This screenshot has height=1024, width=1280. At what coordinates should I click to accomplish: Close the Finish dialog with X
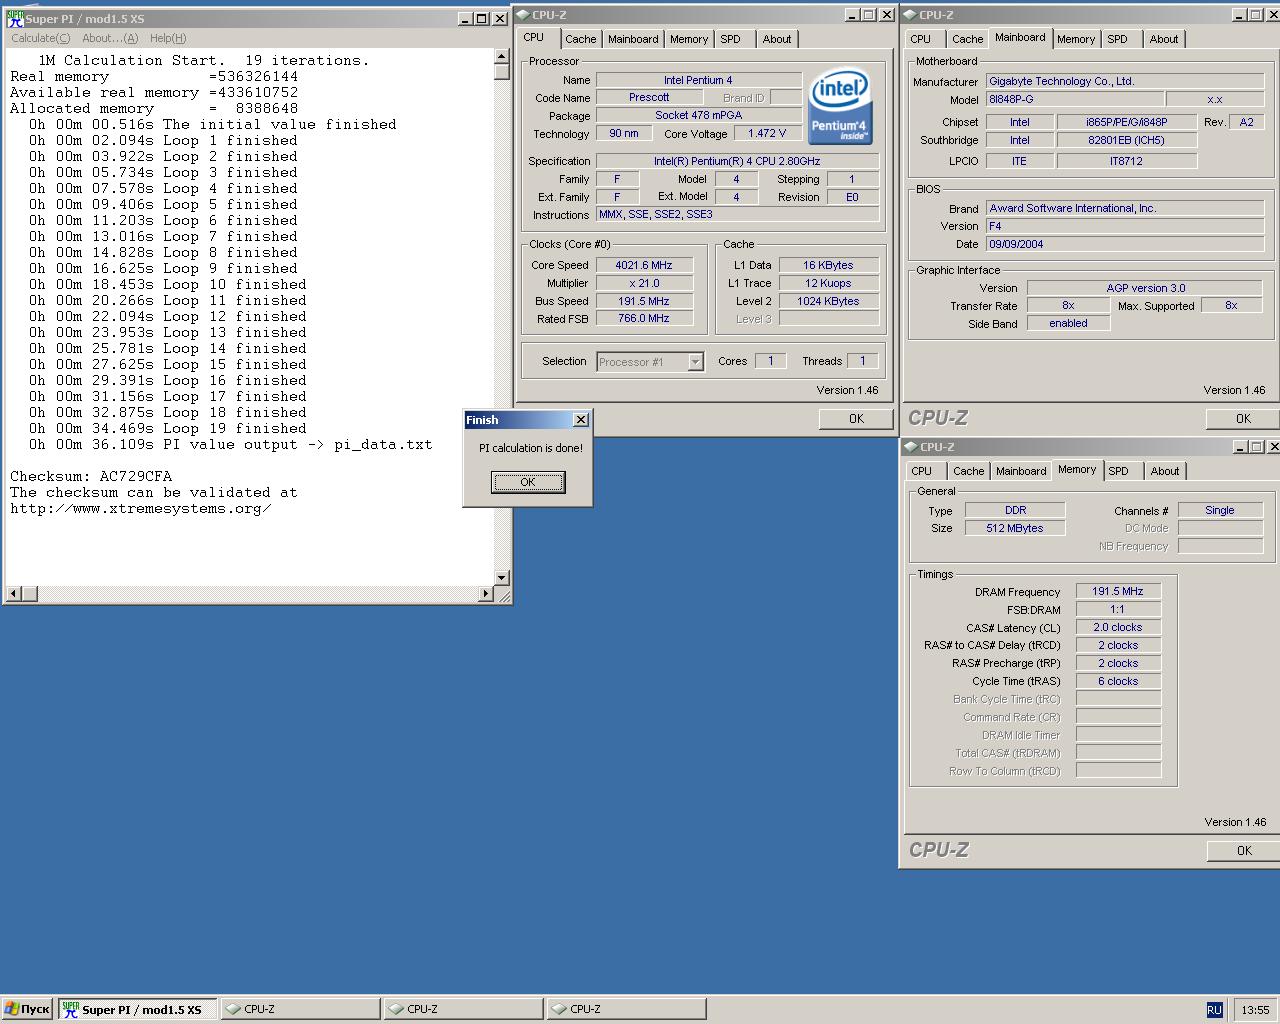click(x=580, y=420)
